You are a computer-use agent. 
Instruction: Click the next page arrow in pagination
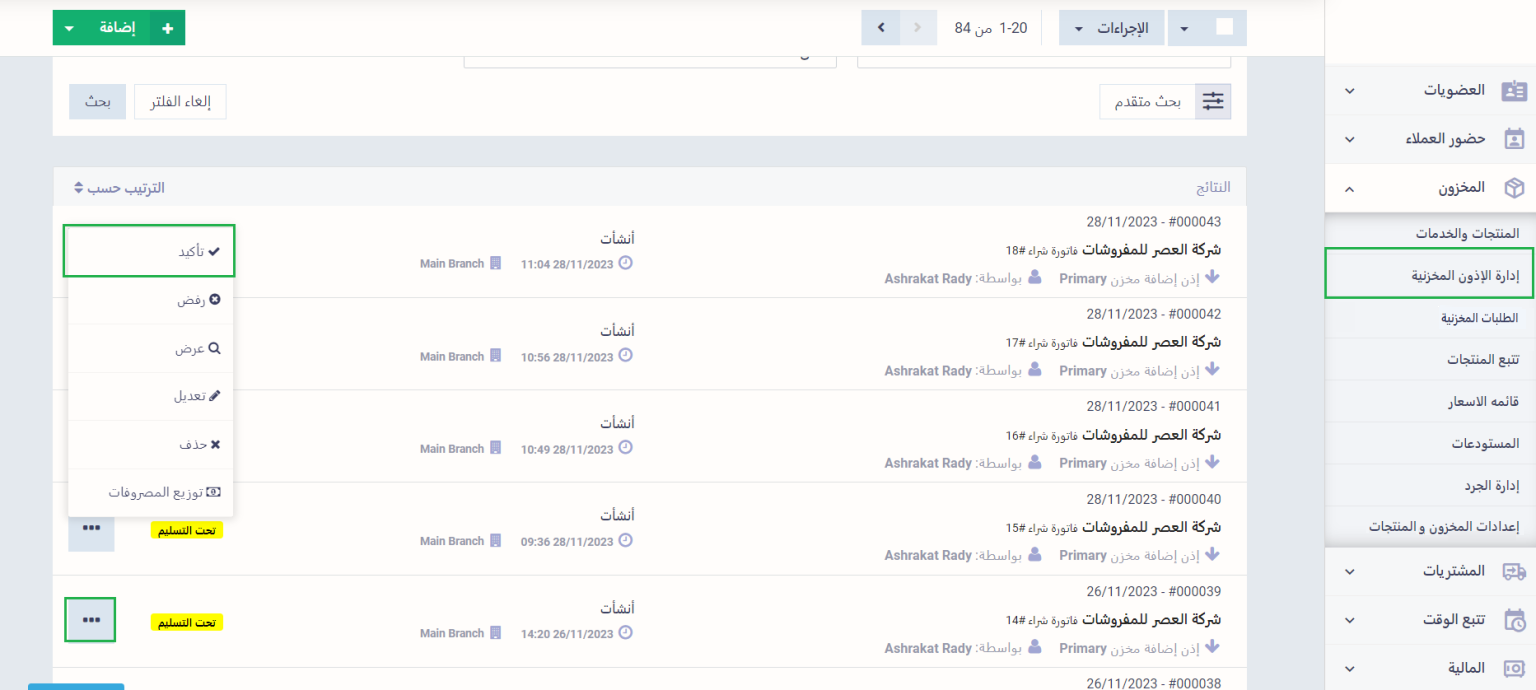click(881, 28)
